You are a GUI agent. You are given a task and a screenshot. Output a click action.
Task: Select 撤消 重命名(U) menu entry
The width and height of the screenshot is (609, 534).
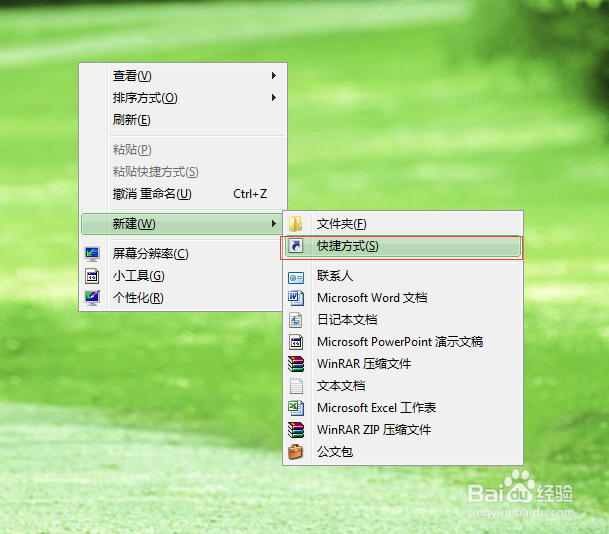click(x=183, y=193)
